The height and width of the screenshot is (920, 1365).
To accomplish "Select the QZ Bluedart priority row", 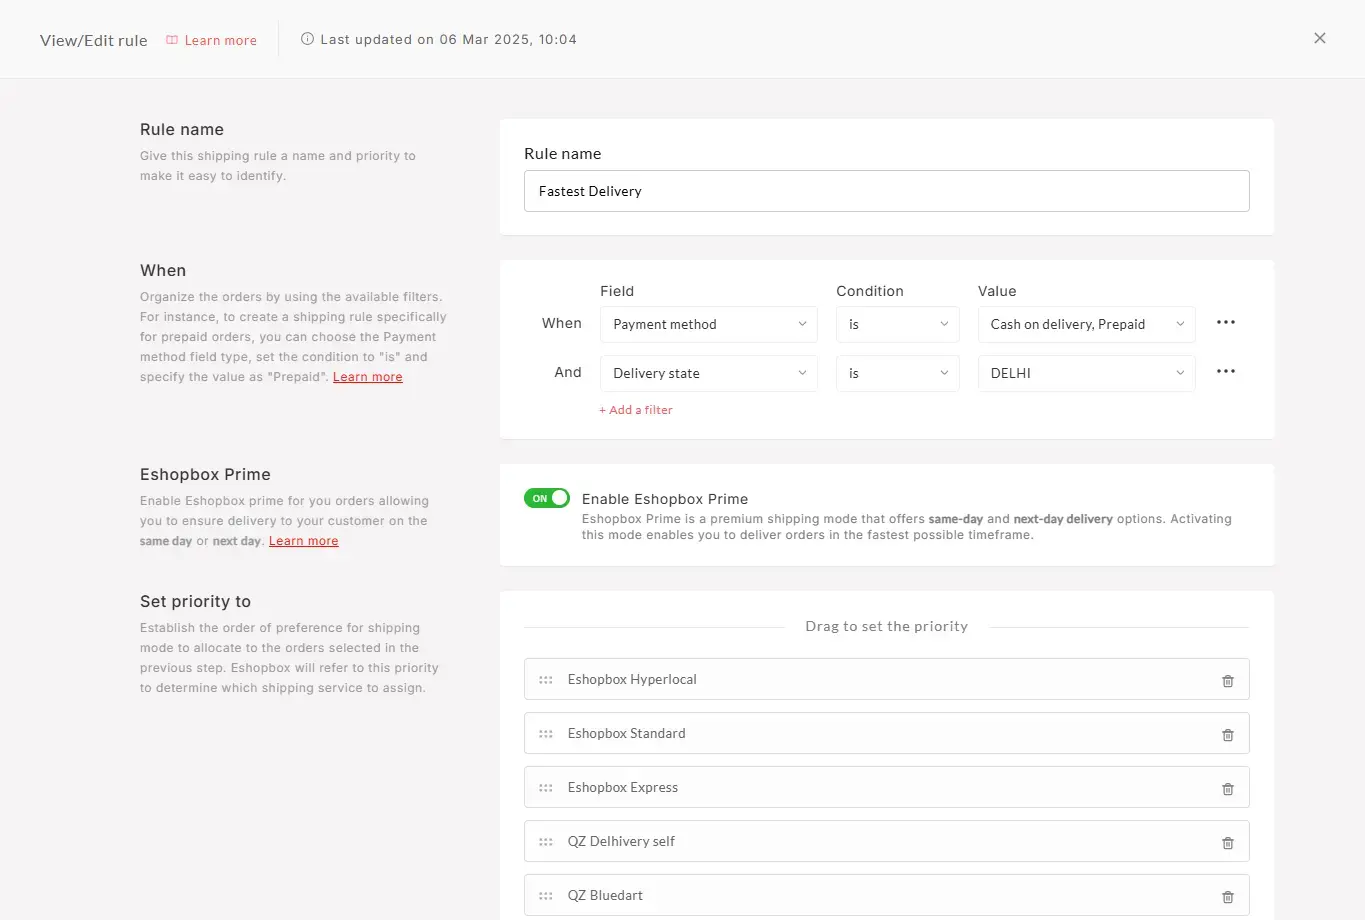I will 887,895.
